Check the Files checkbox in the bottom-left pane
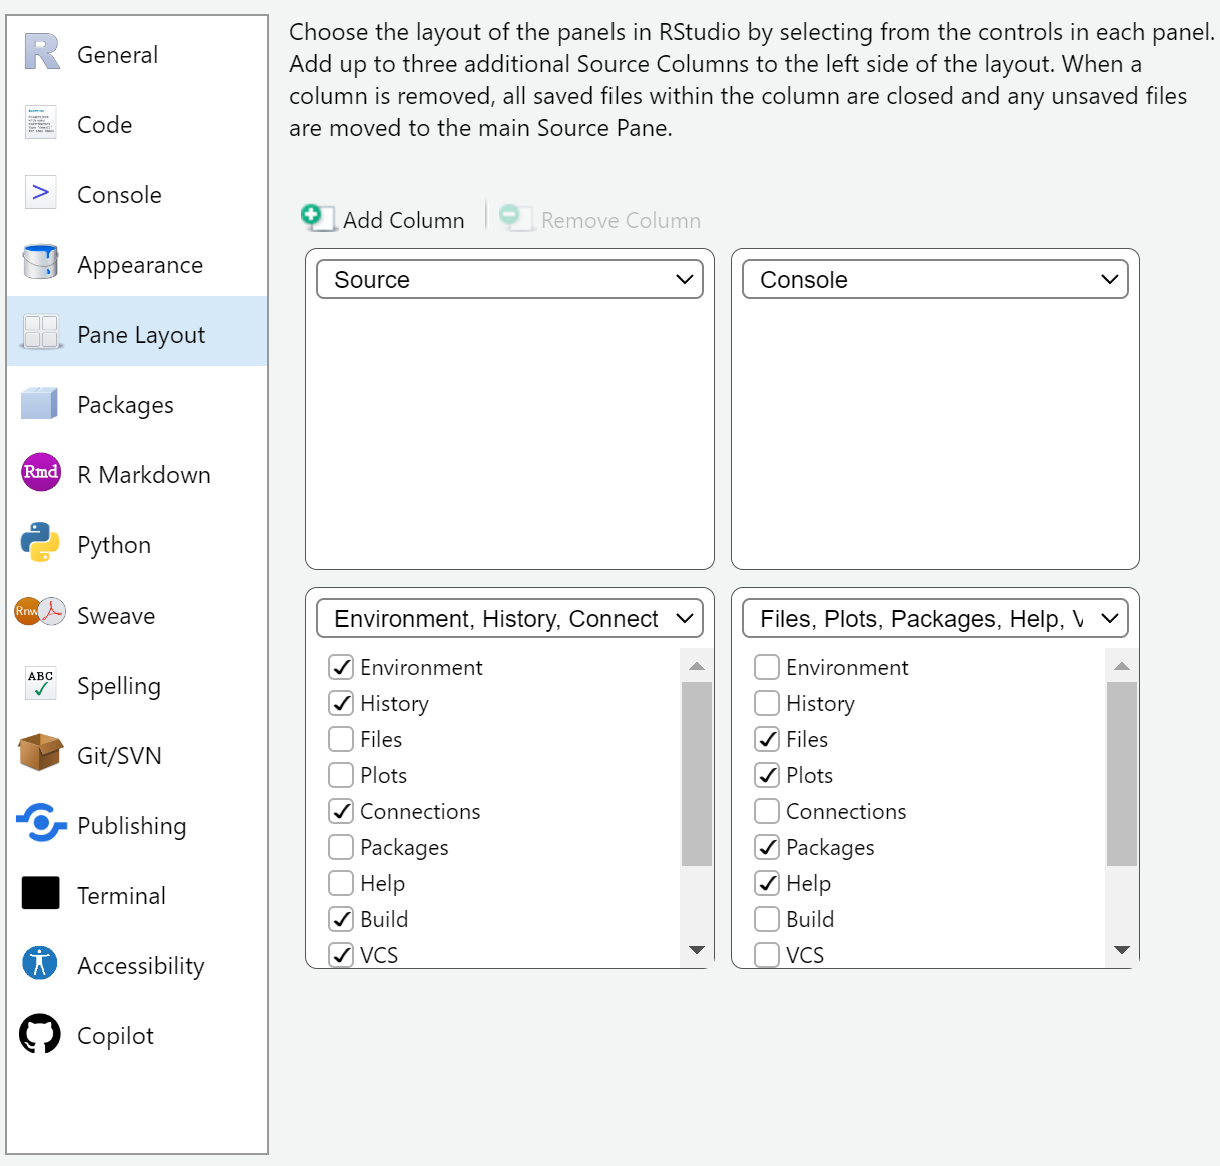 [x=341, y=739]
